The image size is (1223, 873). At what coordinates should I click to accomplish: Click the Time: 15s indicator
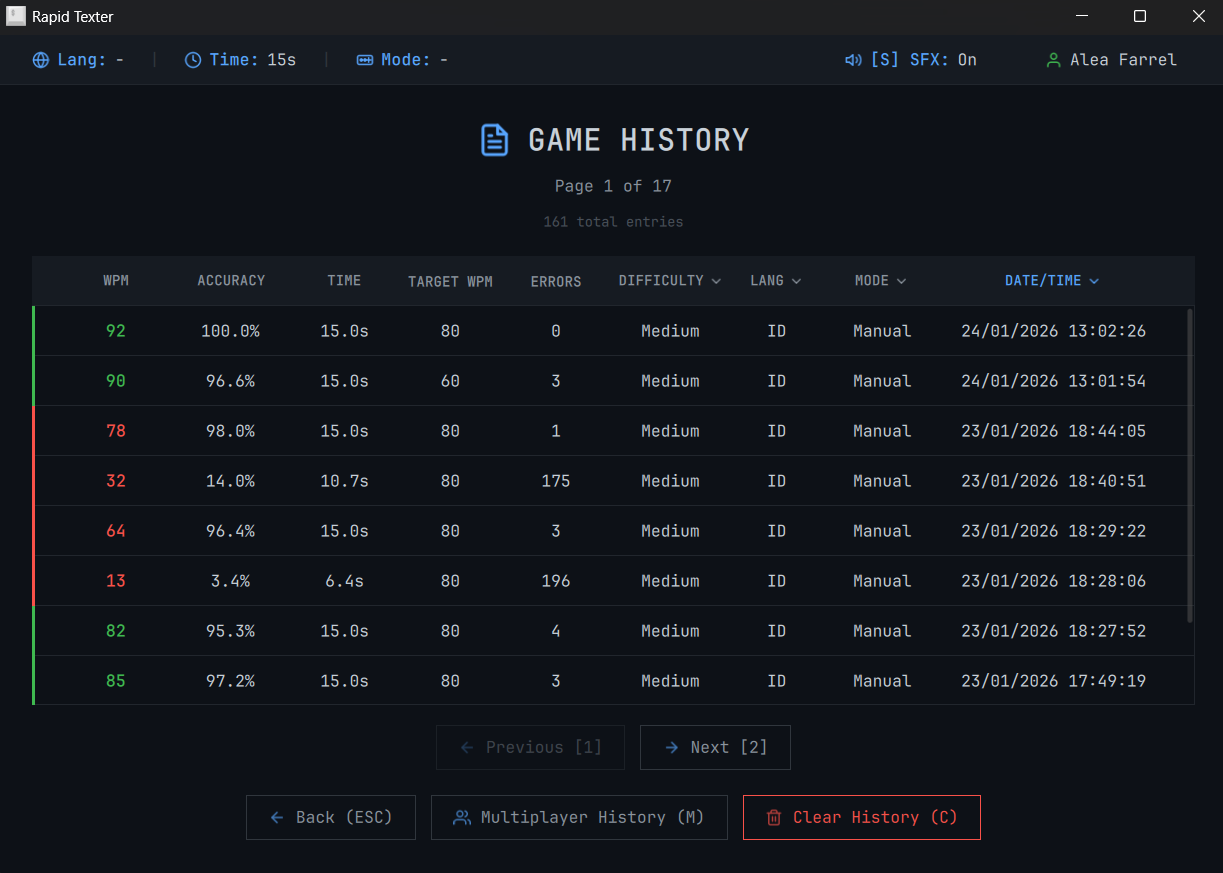click(240, 60)
